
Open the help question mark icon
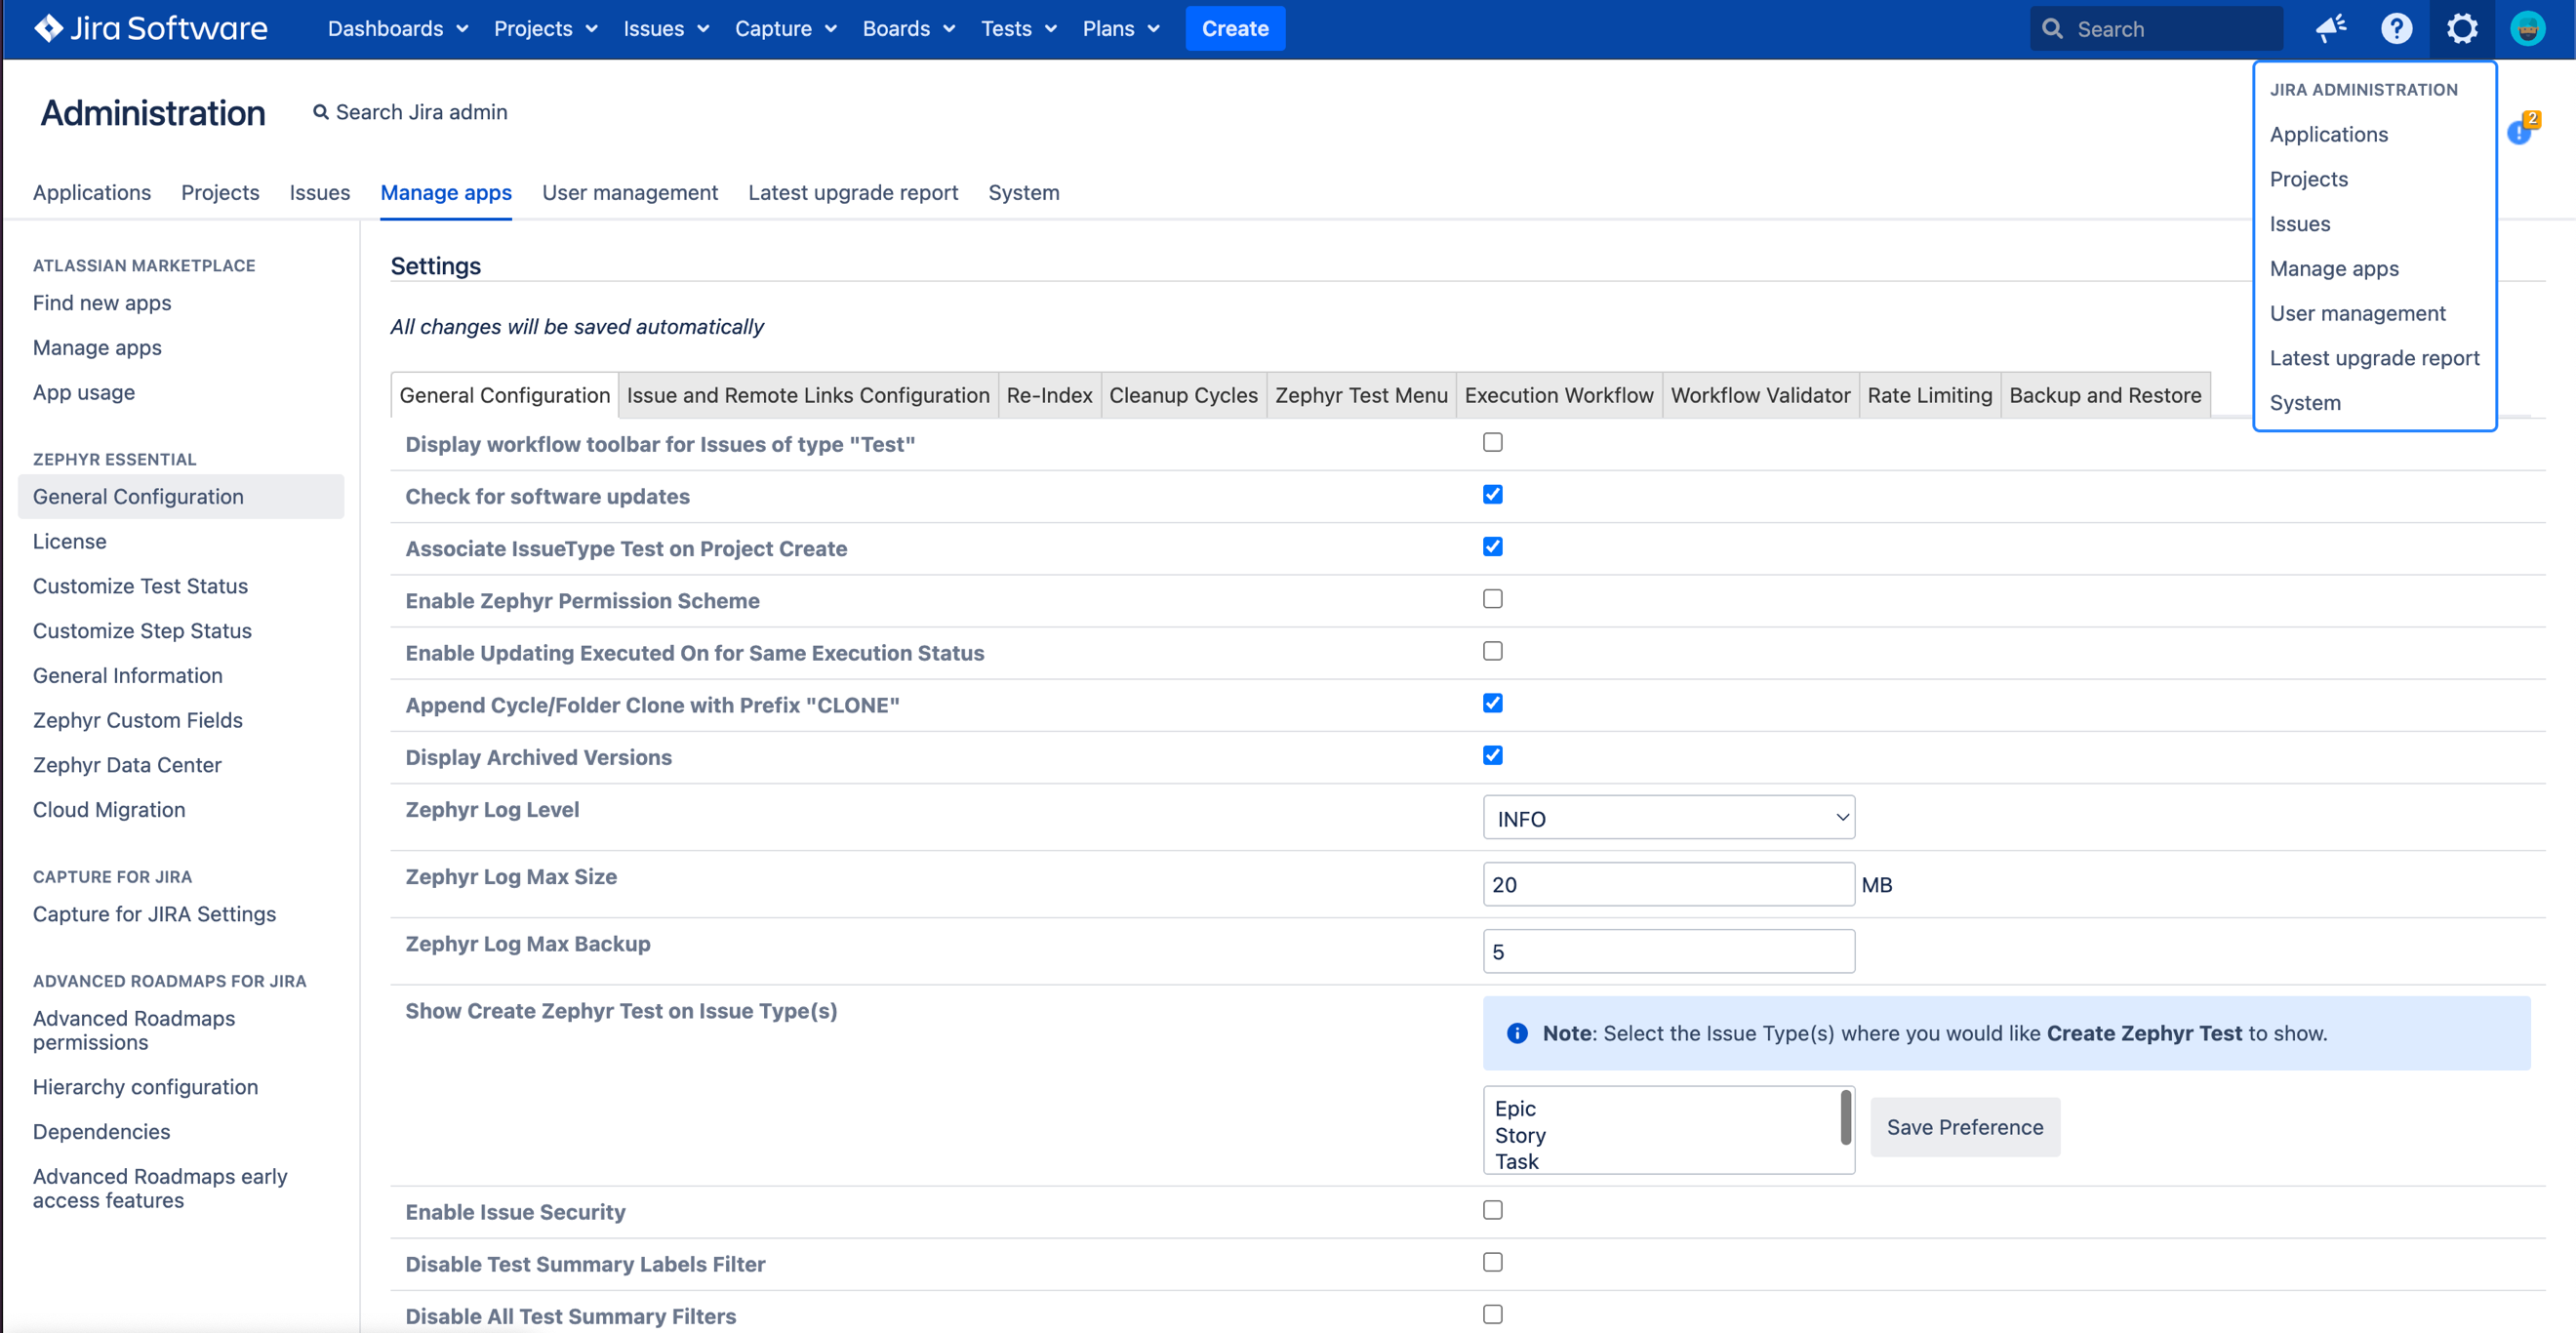(x=2396, y=28)
